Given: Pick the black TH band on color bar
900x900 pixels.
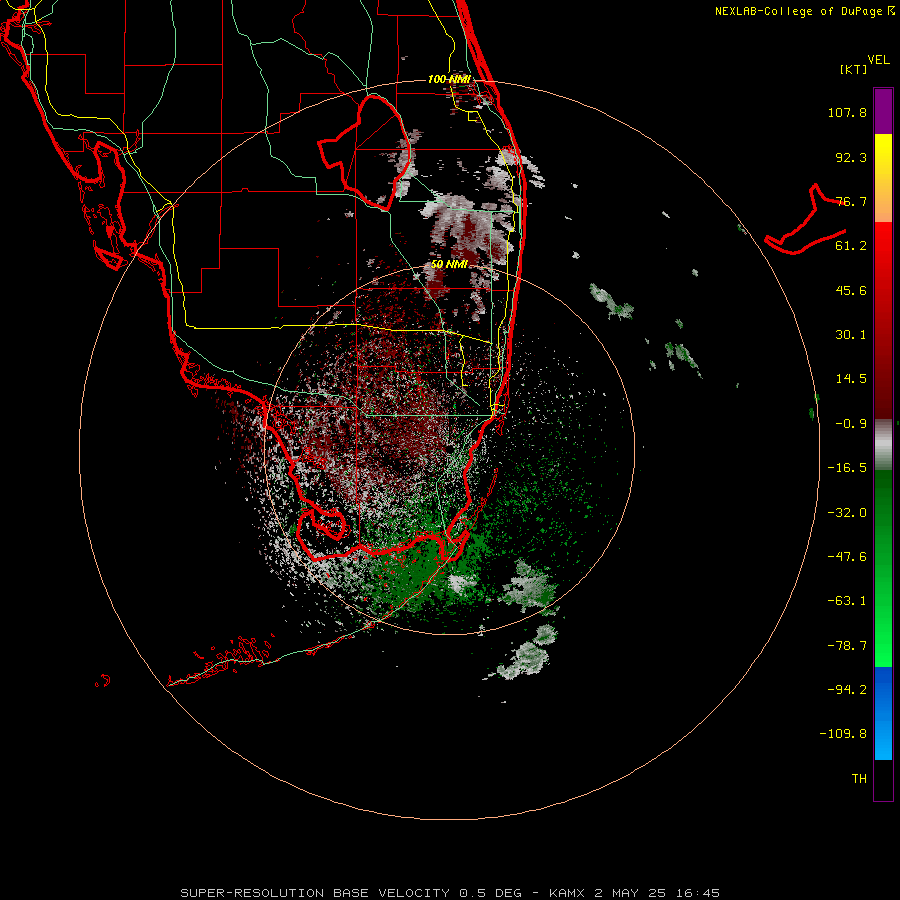Looking at the screenshot, I should tap(883, 779).
